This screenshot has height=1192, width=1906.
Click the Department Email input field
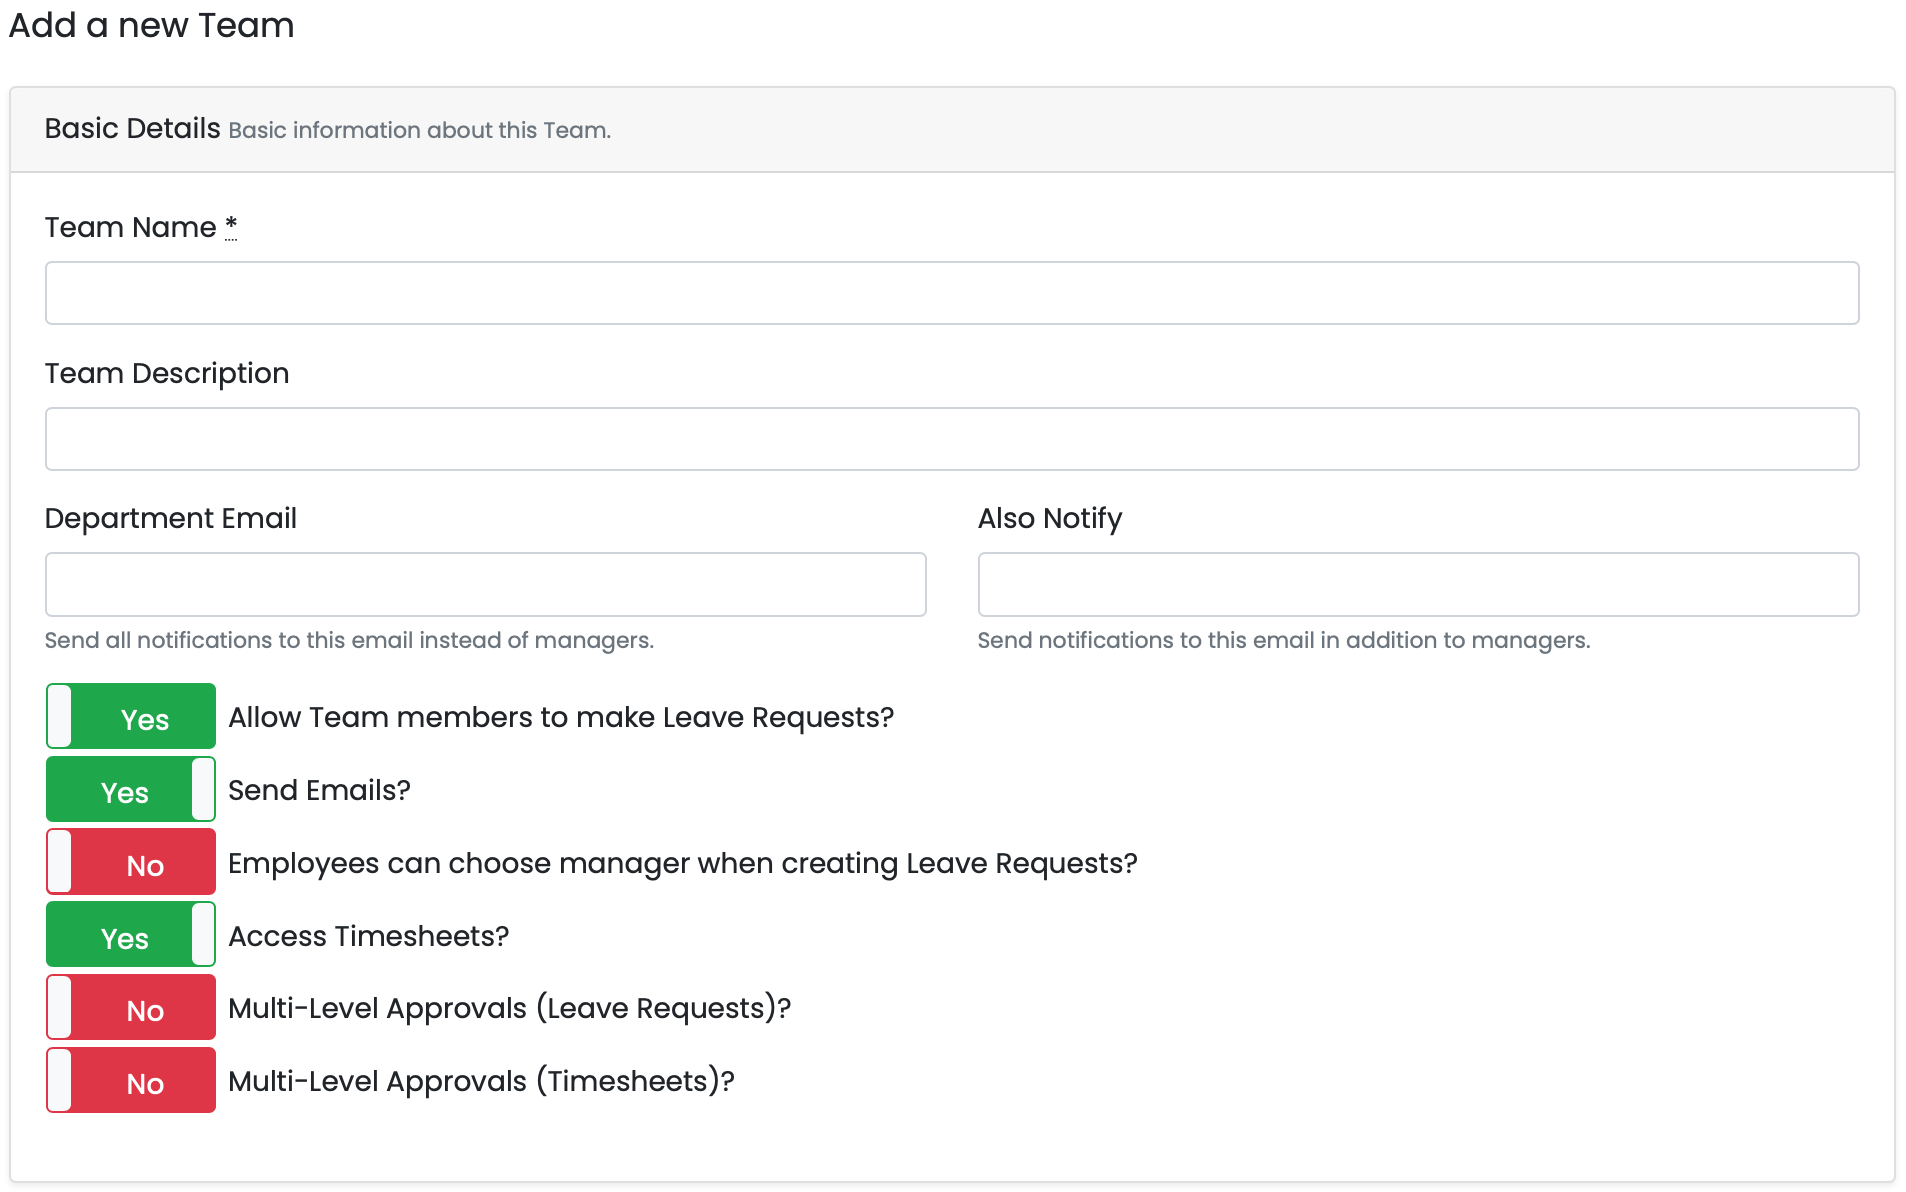[485, 584]
